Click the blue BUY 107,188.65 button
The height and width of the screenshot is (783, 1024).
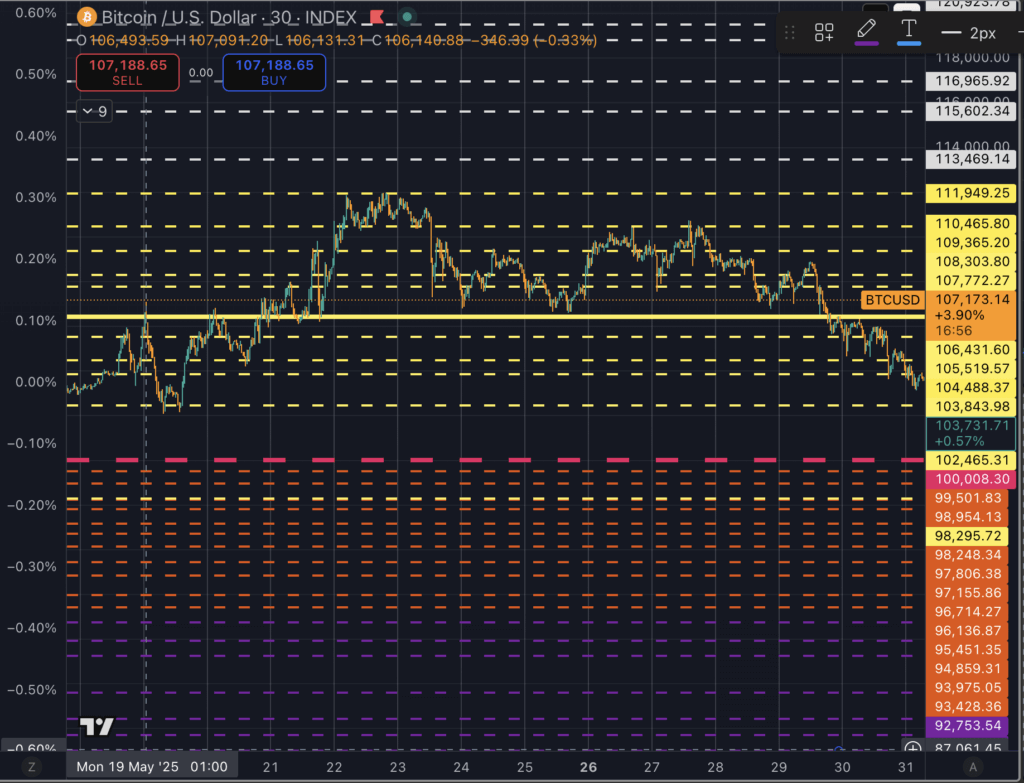[274, 70]
